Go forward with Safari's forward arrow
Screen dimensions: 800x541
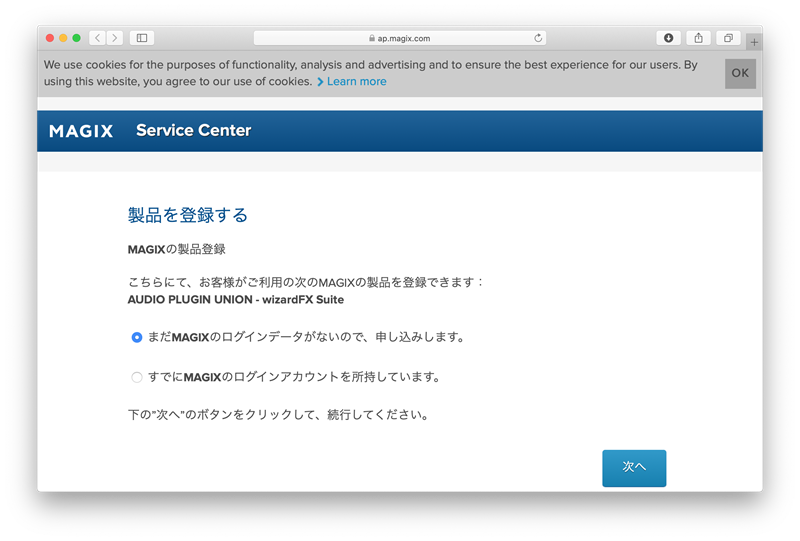point(115,38)
